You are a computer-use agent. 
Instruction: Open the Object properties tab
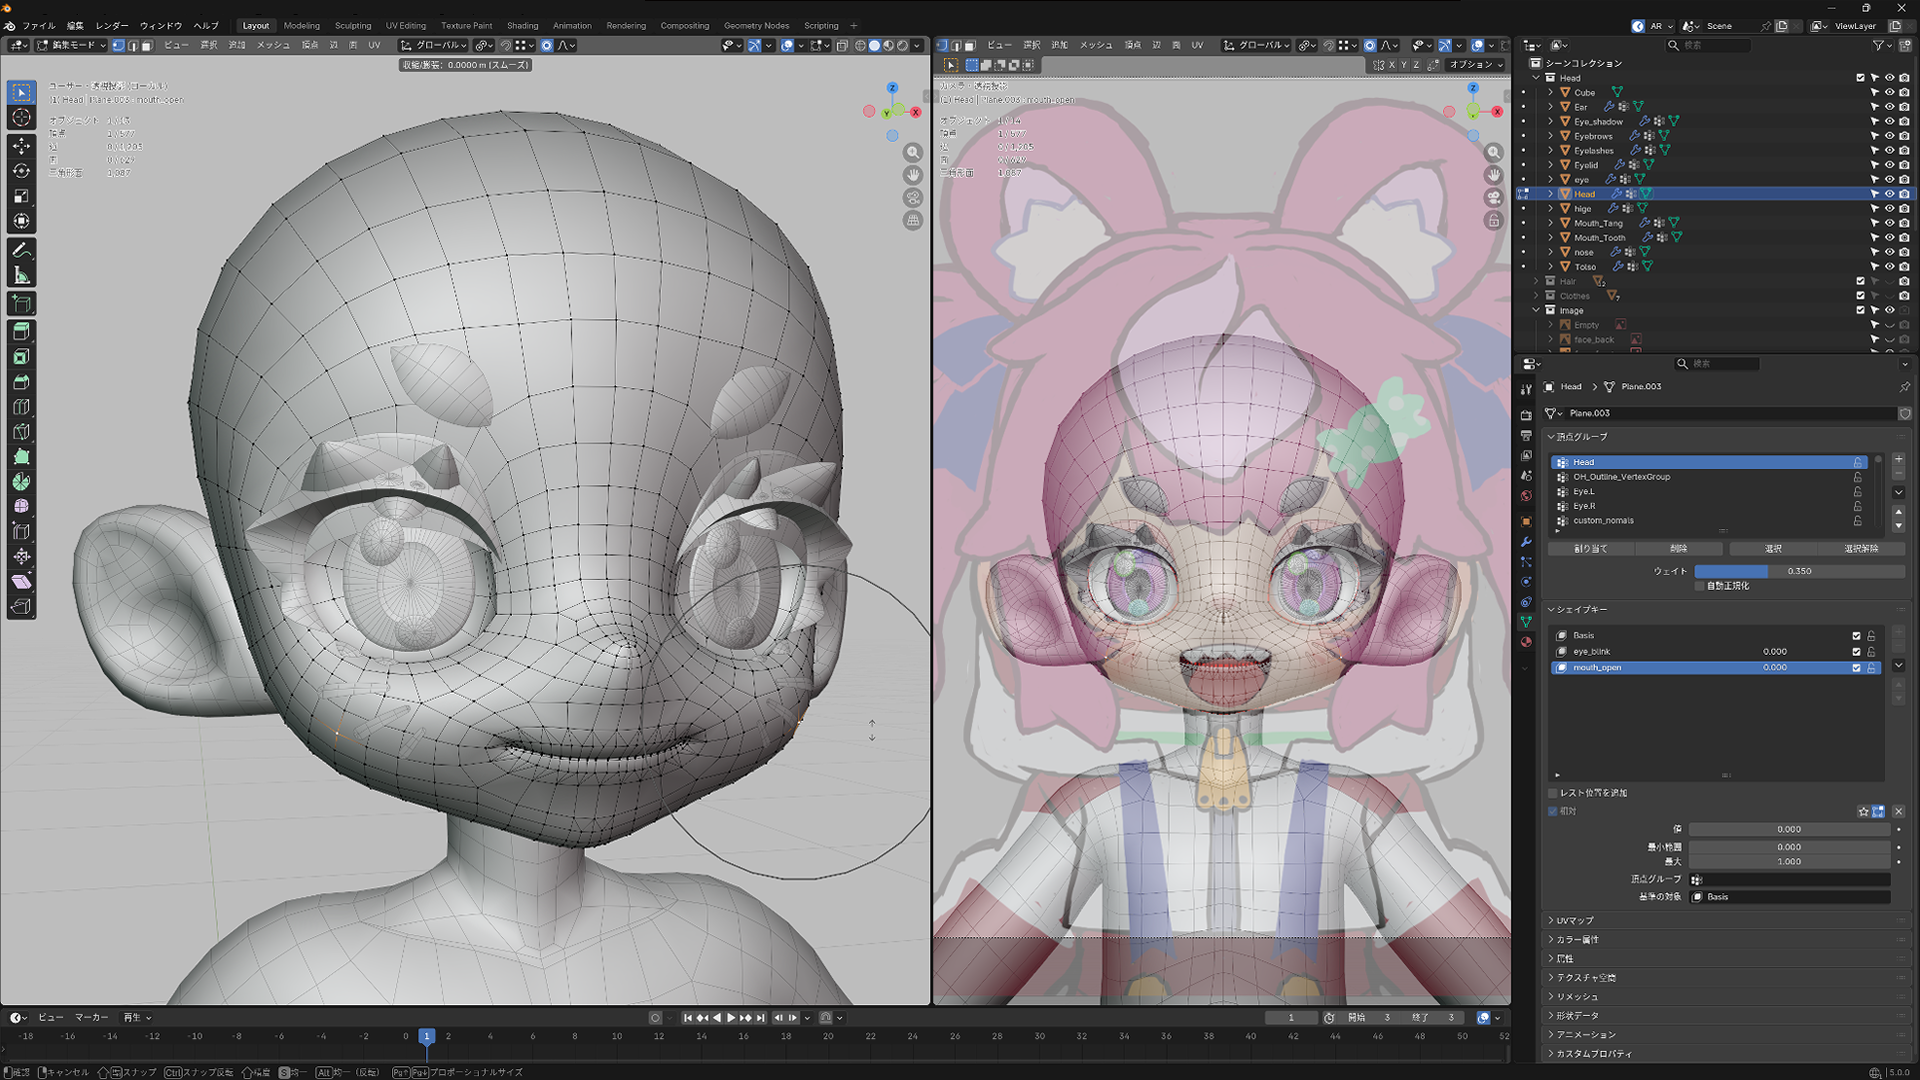1526,521
